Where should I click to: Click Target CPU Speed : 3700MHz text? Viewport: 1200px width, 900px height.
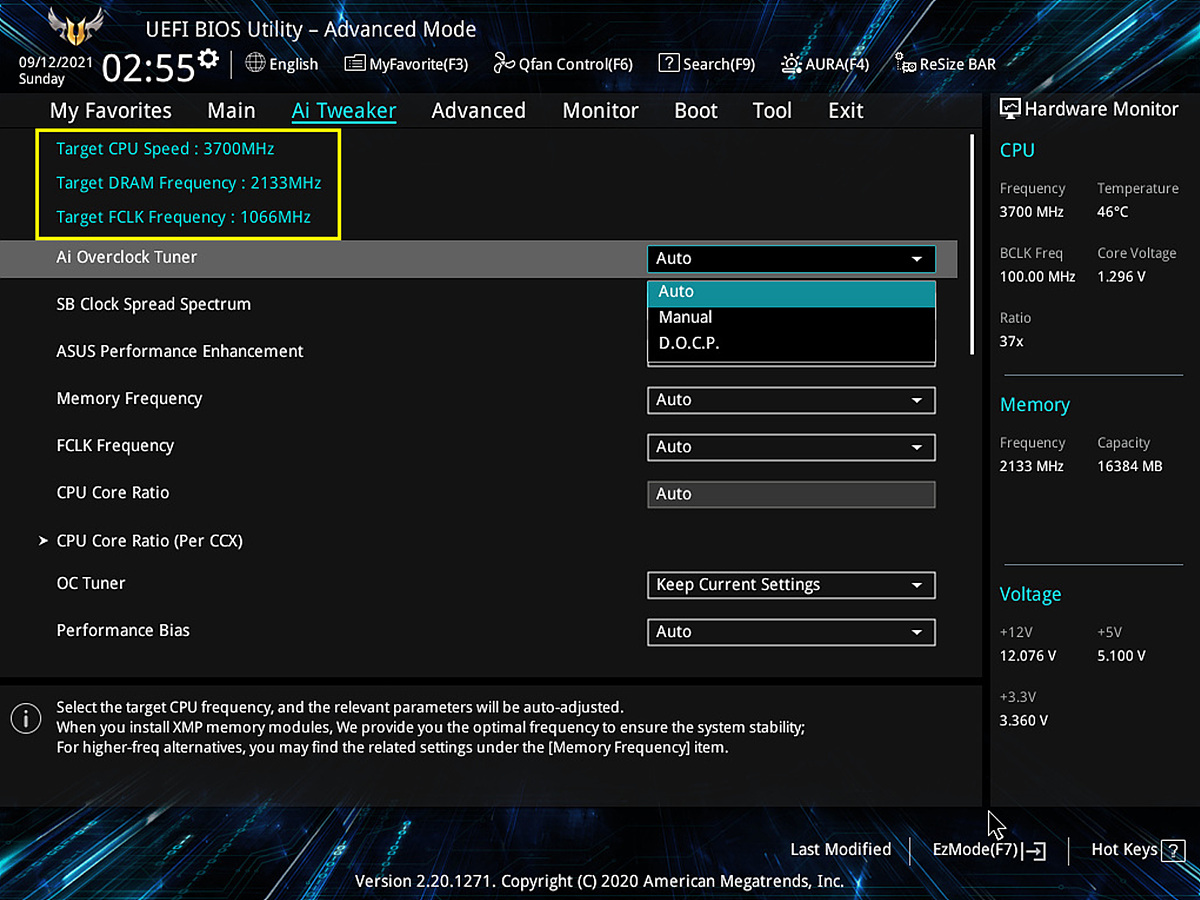point(165,149)
